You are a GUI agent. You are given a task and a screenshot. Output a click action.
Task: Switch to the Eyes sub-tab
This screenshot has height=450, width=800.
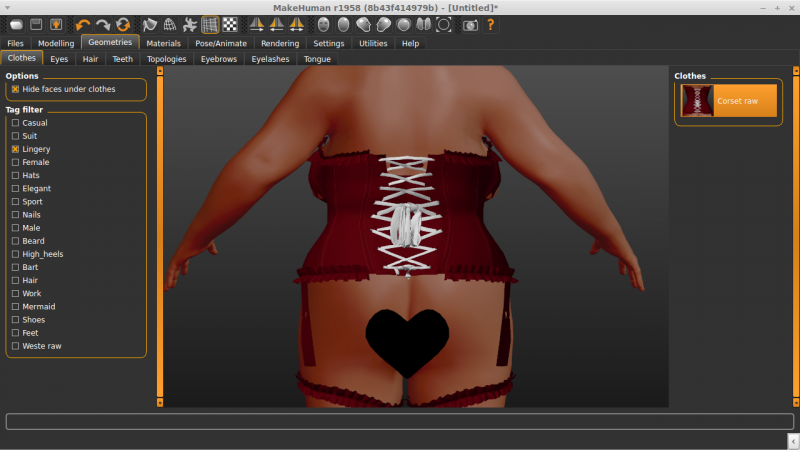(59, 59)
